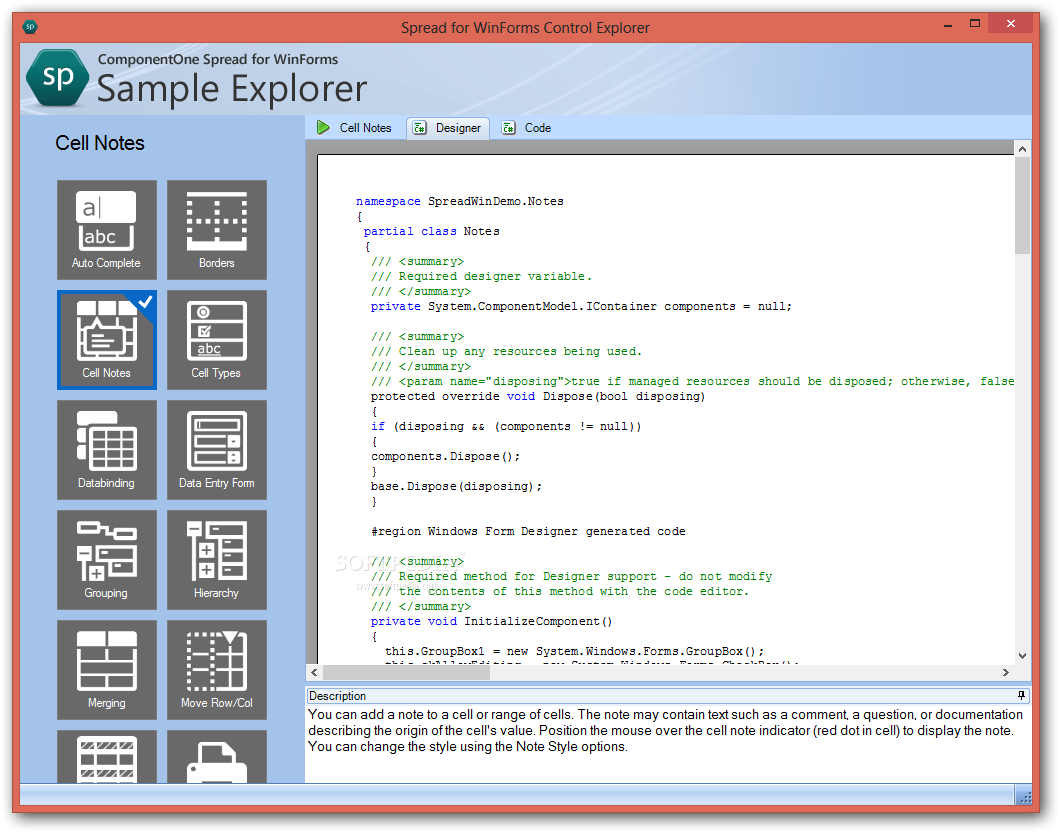This screenshot has height=833, width=1060.
Task: Click the '#region Windows Form Designer generated code' line
Action: click(528, 531)
